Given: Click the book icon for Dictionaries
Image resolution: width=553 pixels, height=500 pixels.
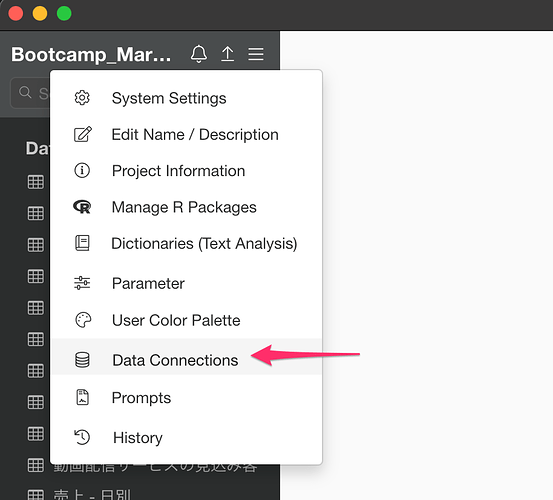Looking at the screenshot, I should pyautogui.click(x=83, y=243).
